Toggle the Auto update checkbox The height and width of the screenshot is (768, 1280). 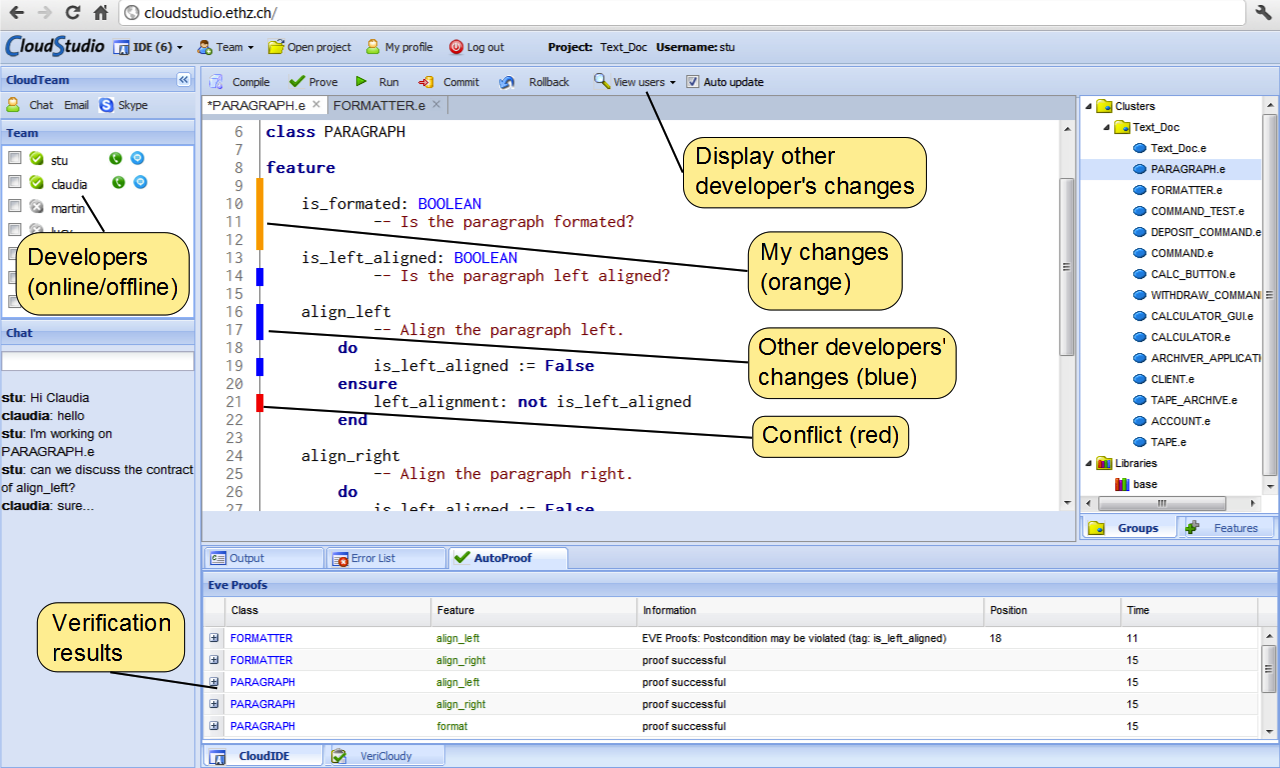693,82
